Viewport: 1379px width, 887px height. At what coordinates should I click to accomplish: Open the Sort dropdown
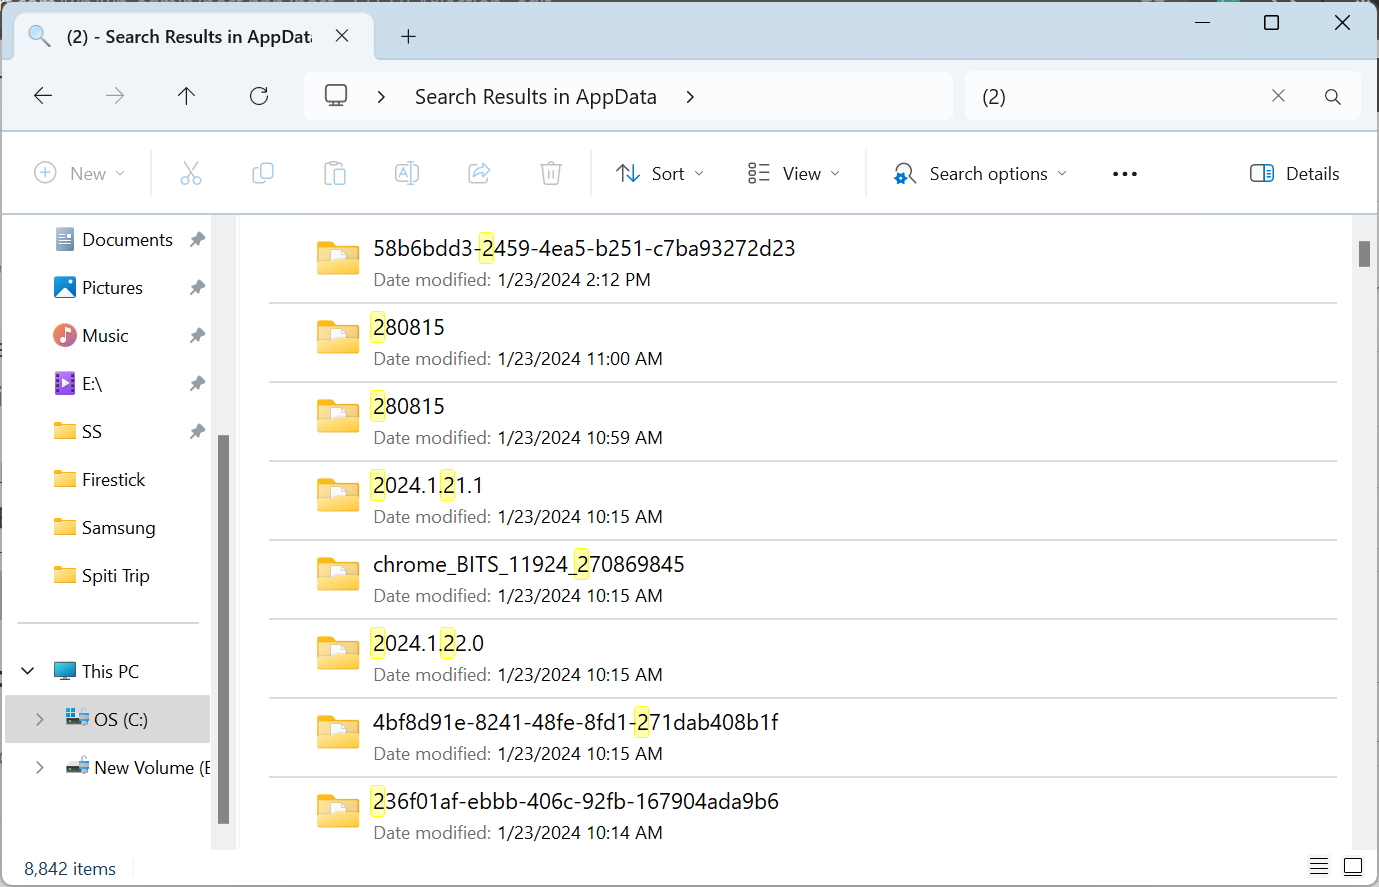[660, 173]
